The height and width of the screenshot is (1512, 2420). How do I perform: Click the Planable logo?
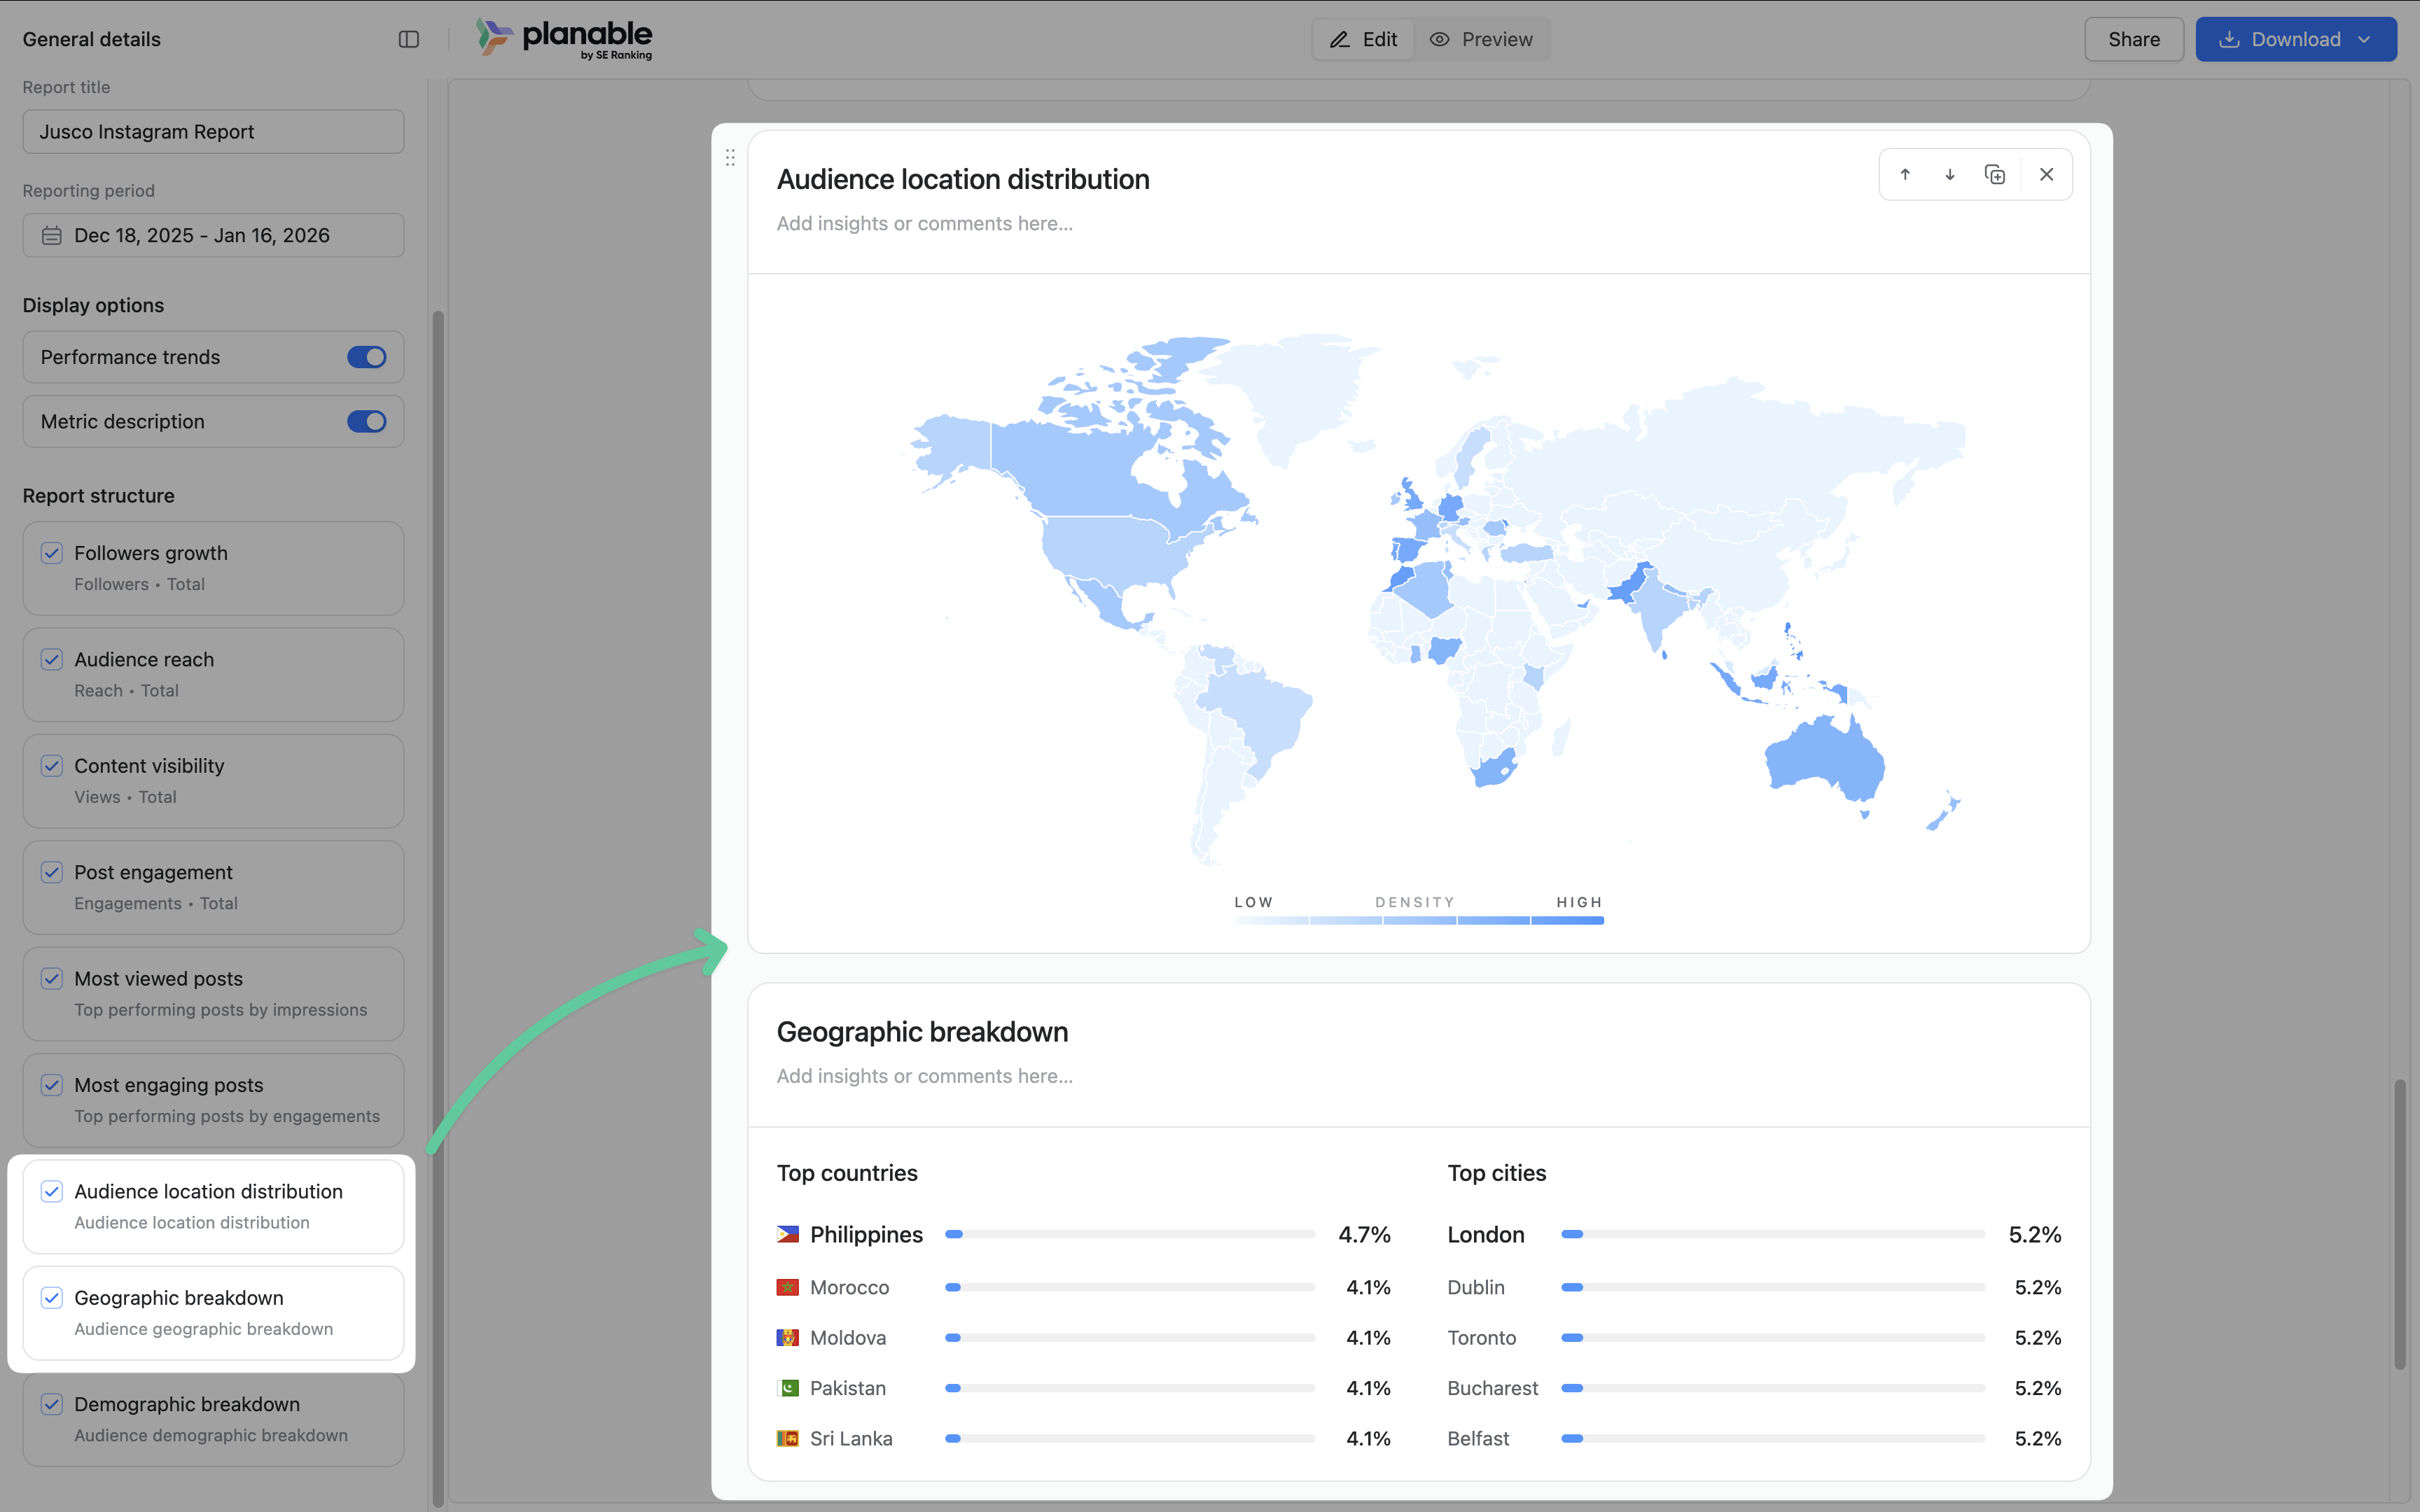564,38
